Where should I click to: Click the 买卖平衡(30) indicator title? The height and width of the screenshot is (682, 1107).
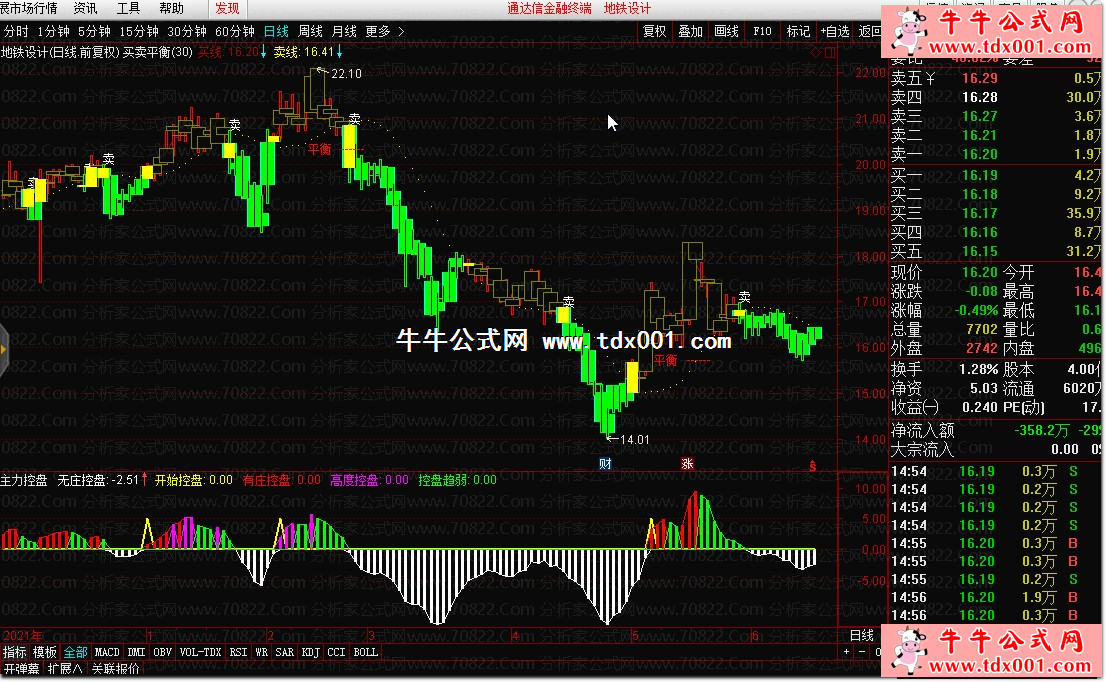pyautogui.click(x=157, y=52)
